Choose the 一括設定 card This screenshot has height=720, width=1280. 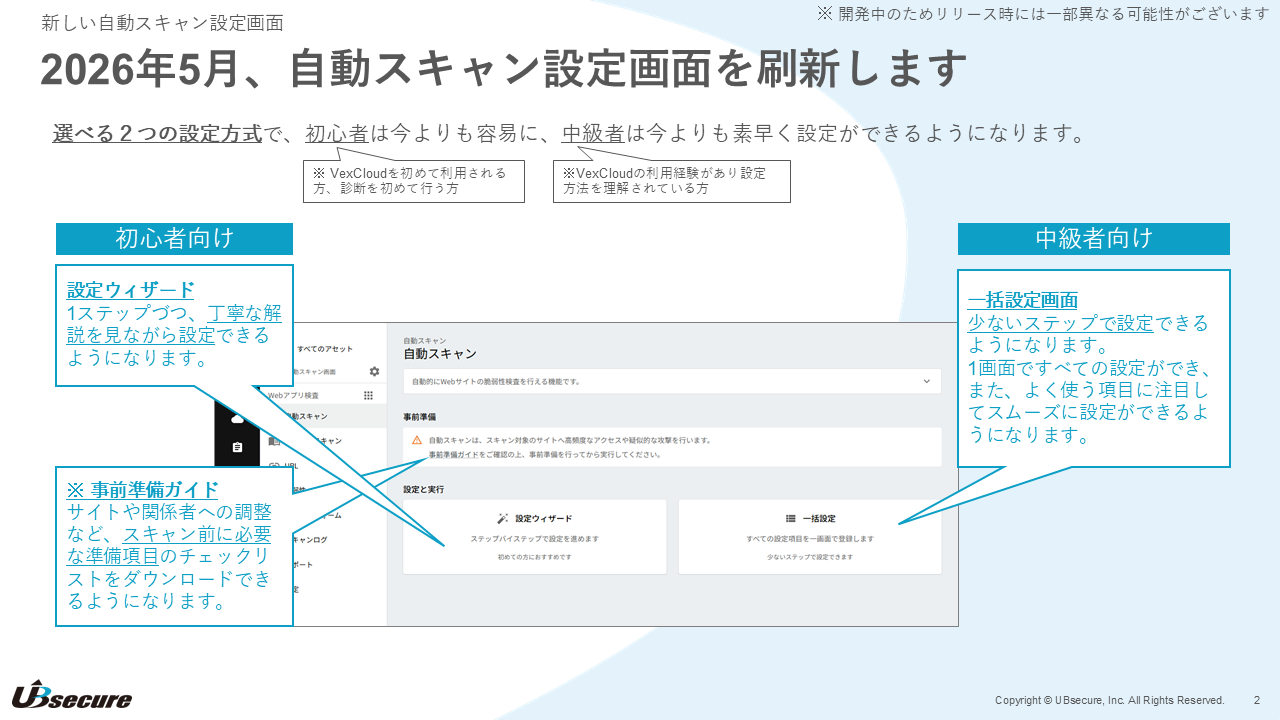pos(810,537)
